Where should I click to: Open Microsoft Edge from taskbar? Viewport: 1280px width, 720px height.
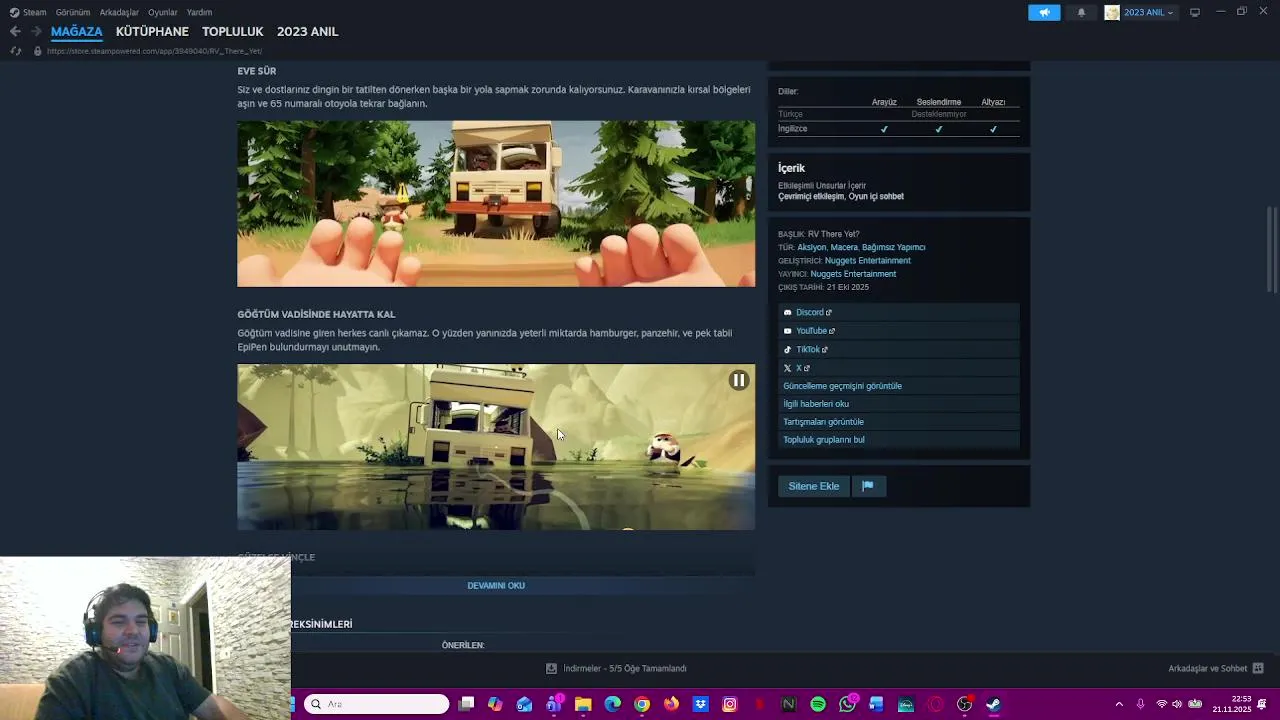(x=612, y=704)
